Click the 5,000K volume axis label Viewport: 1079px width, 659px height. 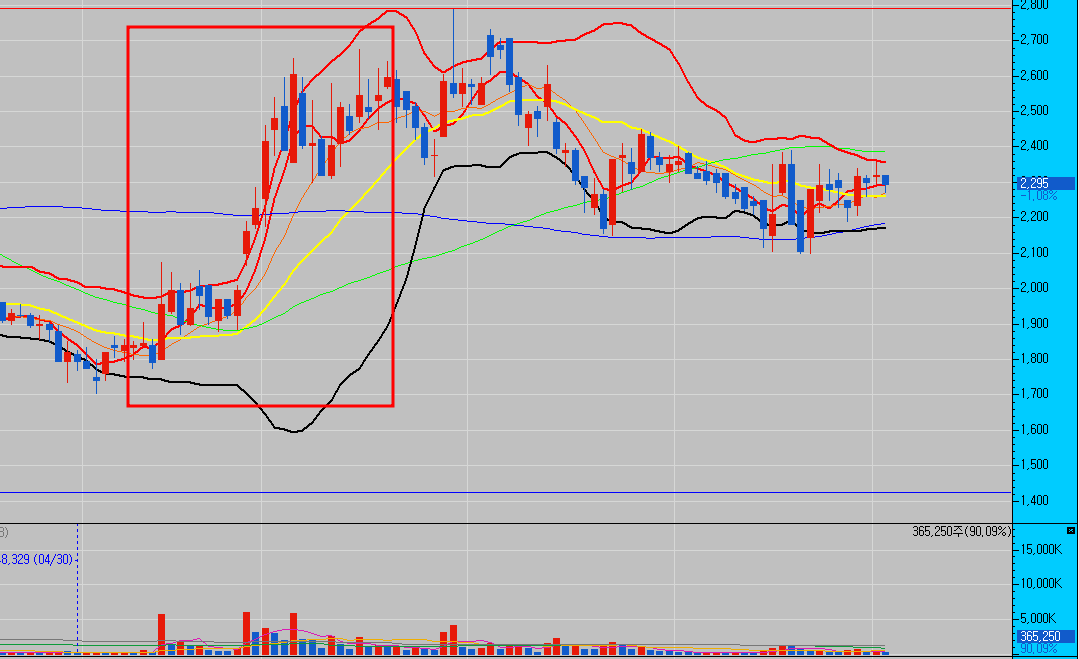tap(1038, 618)
